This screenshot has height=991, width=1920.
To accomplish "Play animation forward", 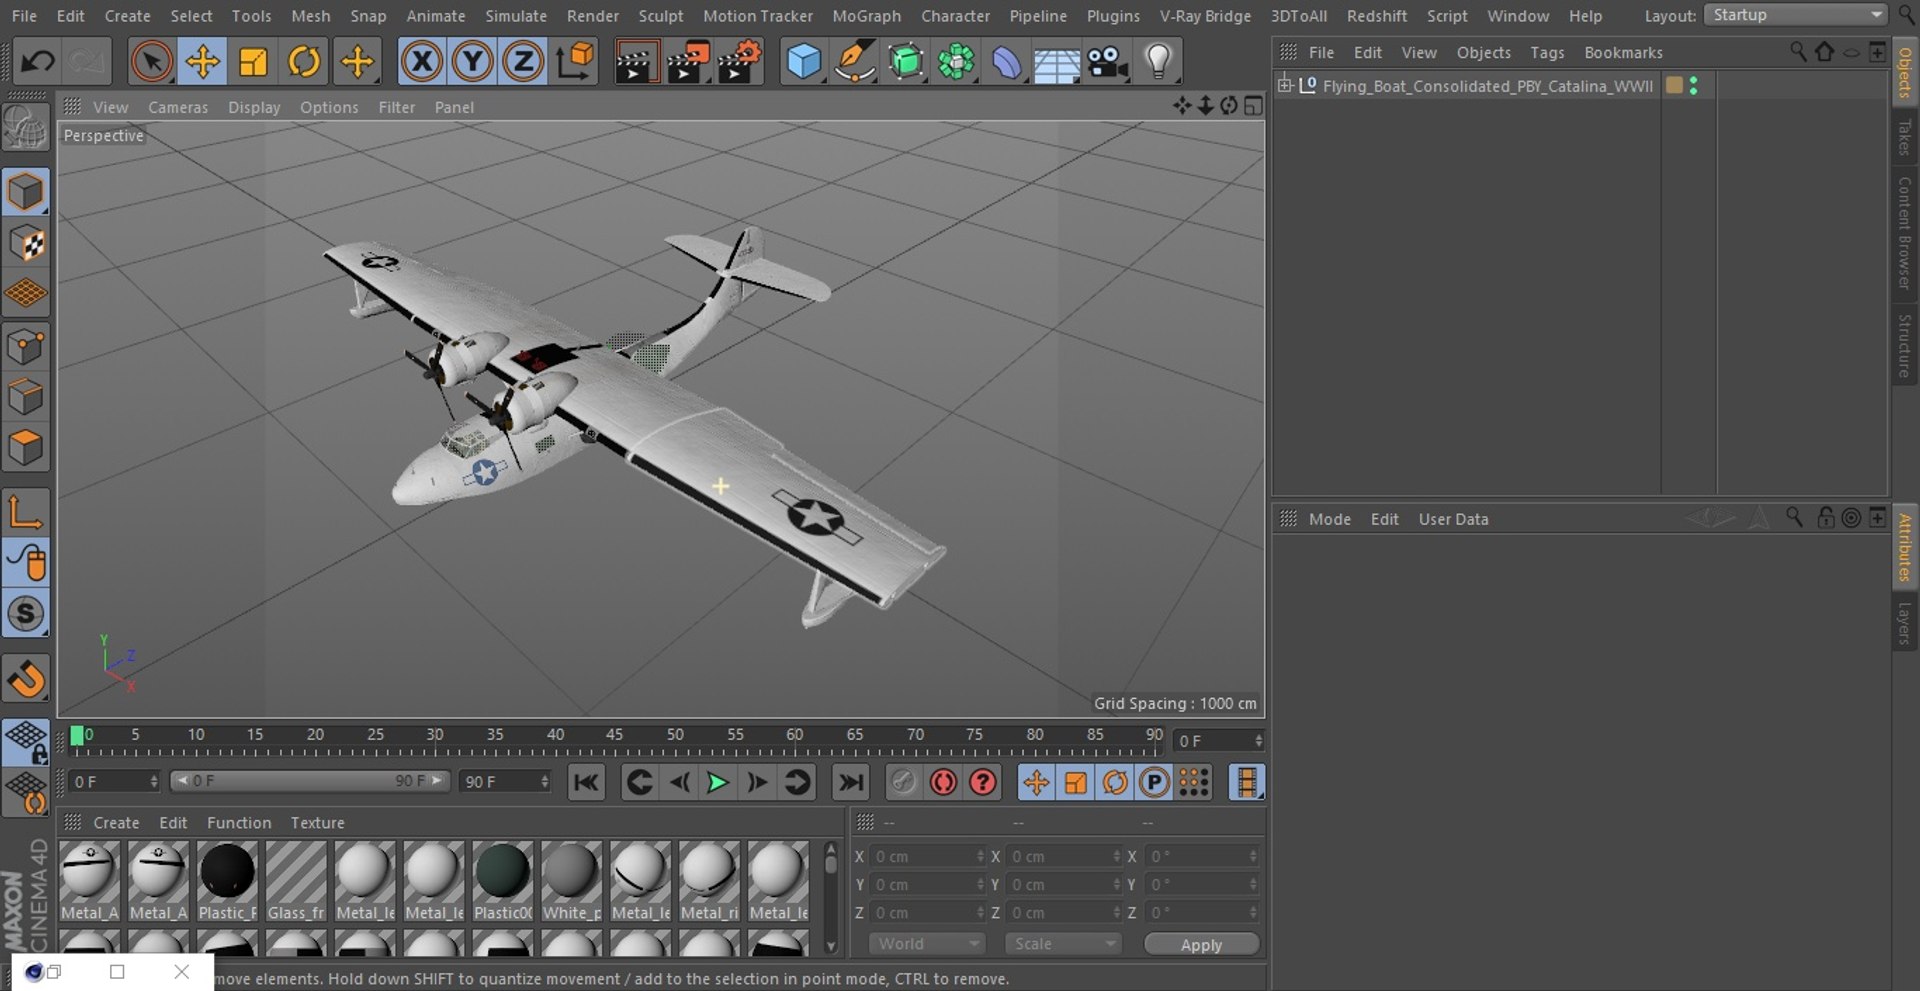I will click(717, 782).
